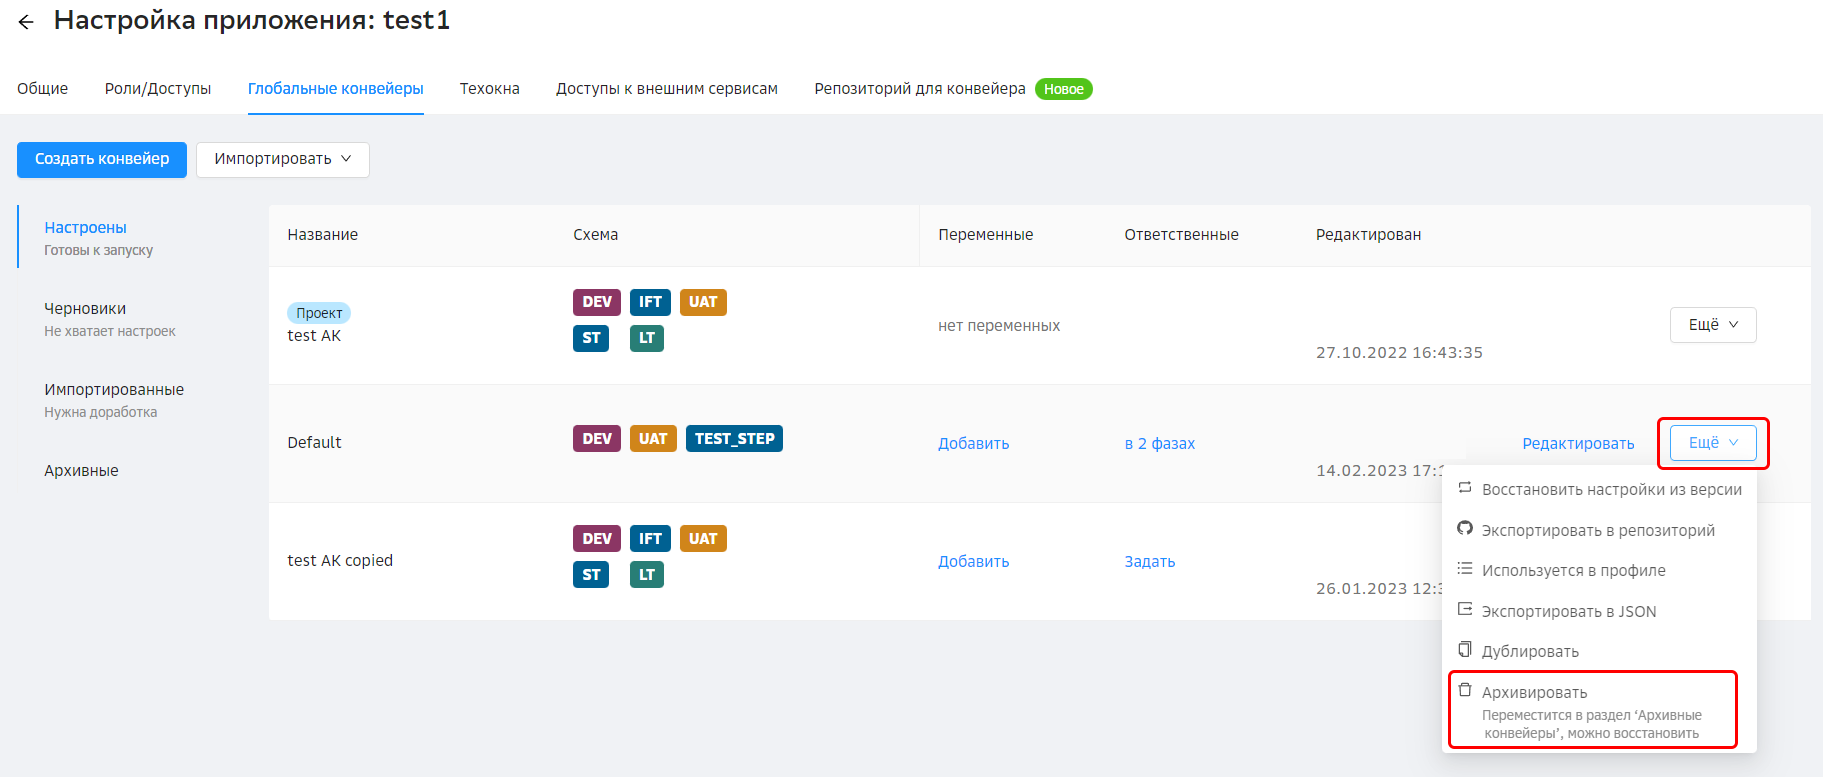
Task: Open the 'Репозиторий для конвейера' tab
Action: [x=919, y=89]
